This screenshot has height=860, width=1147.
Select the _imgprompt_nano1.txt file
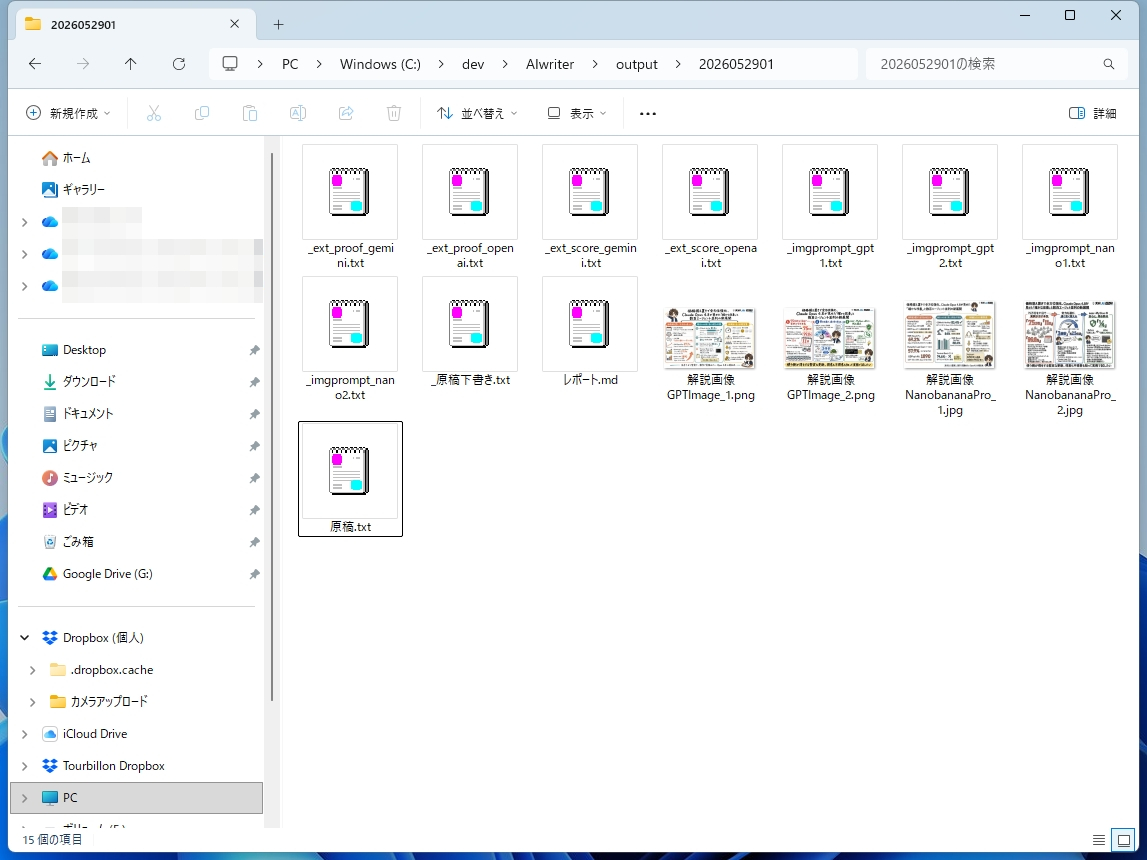coord(1069,207)
